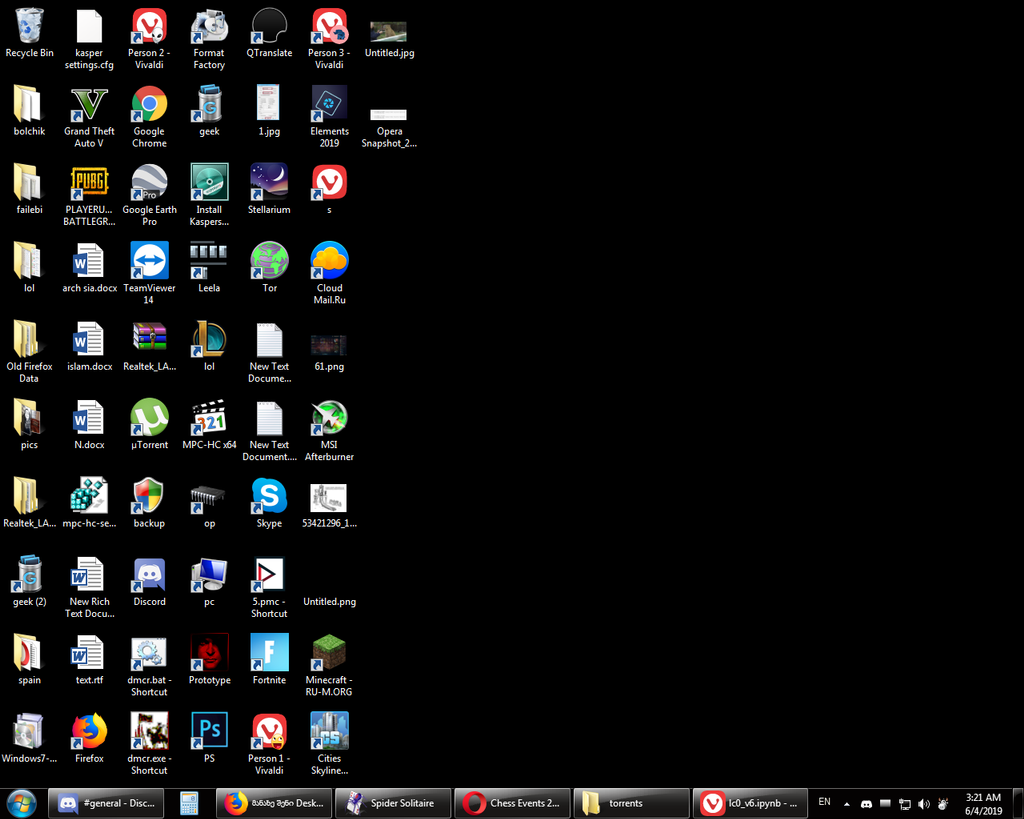Viewport: 1024px width, 819px height.
Task: Open the Calculator taskbar button
Action: (189, 803)
